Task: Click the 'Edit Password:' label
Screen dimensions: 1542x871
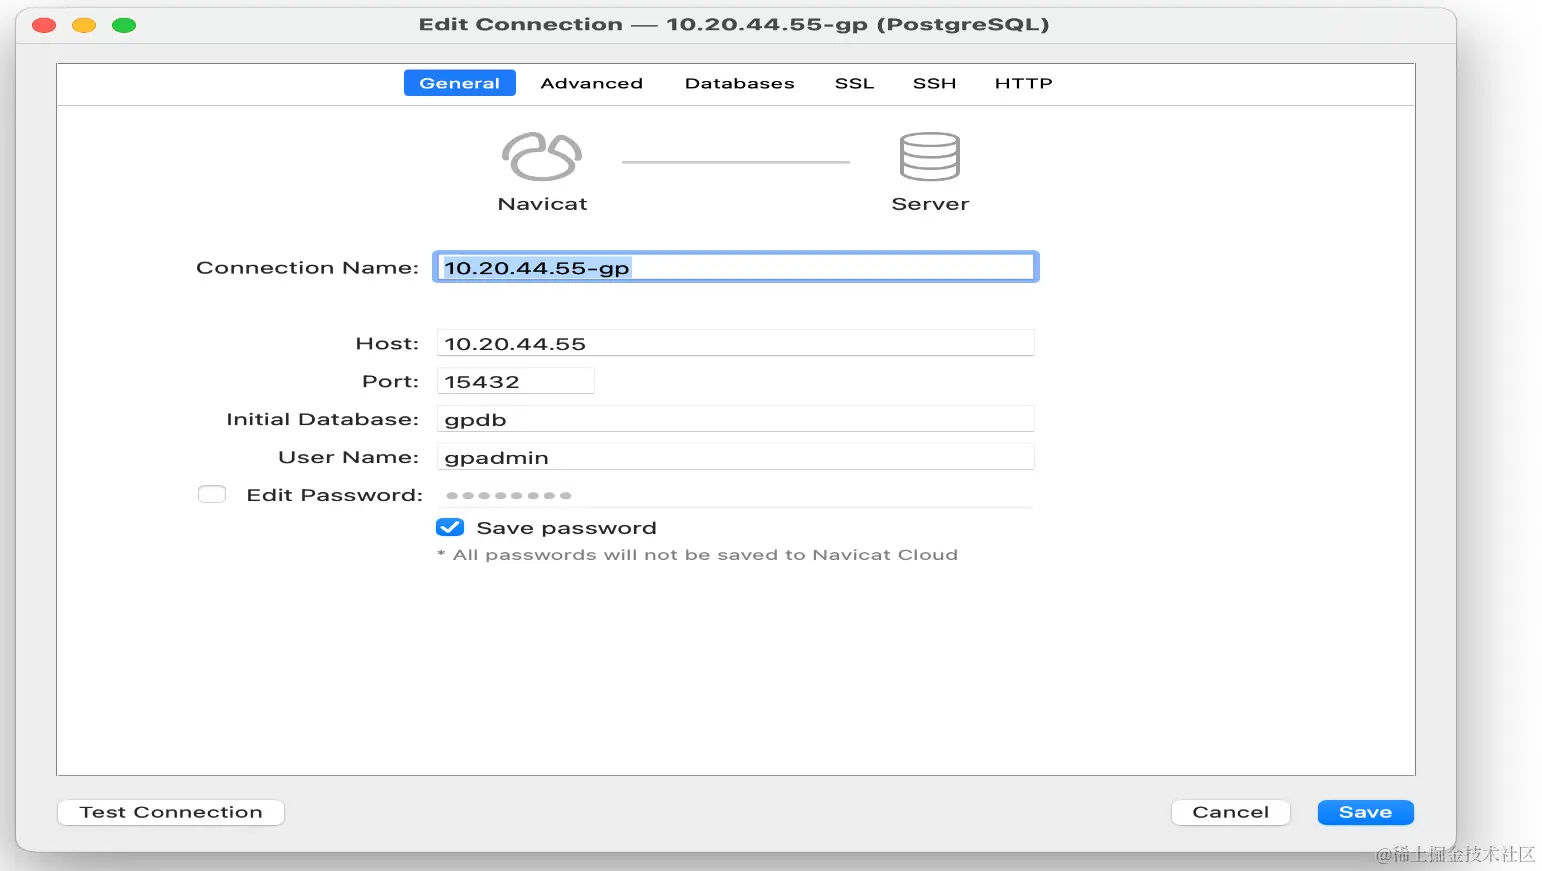Action: pyautogui.click(x=335, y=495)
